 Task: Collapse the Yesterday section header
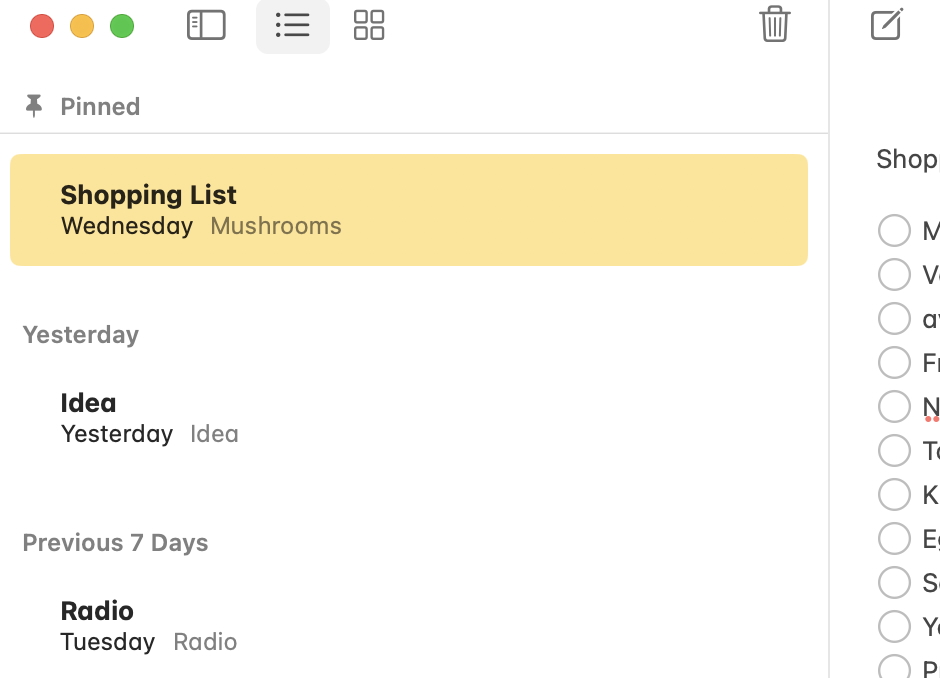81,334
